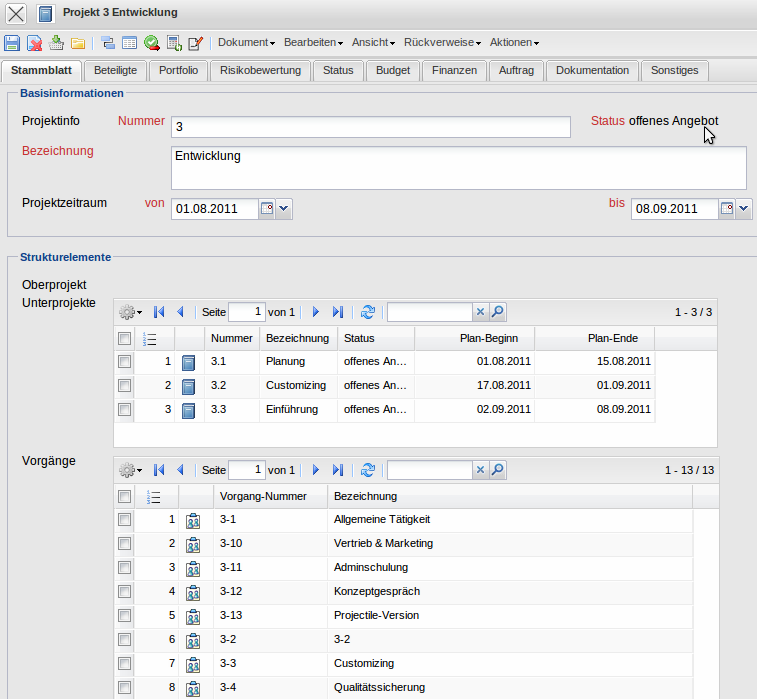757x700 pixels.
Task: Refresh the Unterprojekte table
Action: pyautogui.click(x=368, y=313)
